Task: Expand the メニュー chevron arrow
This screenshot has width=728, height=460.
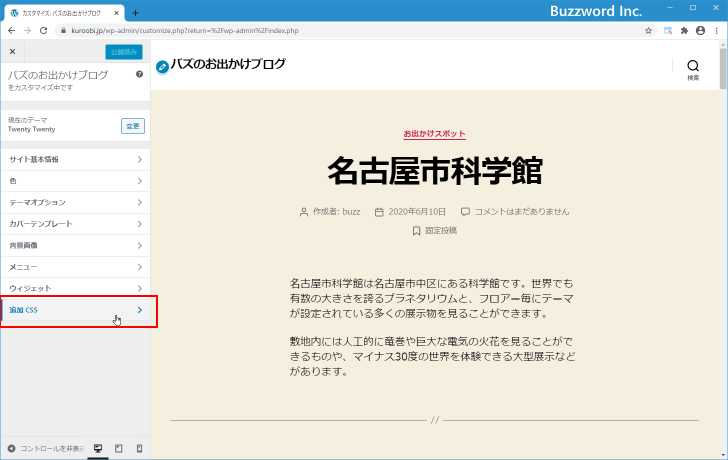Action: tap(140, 267)
